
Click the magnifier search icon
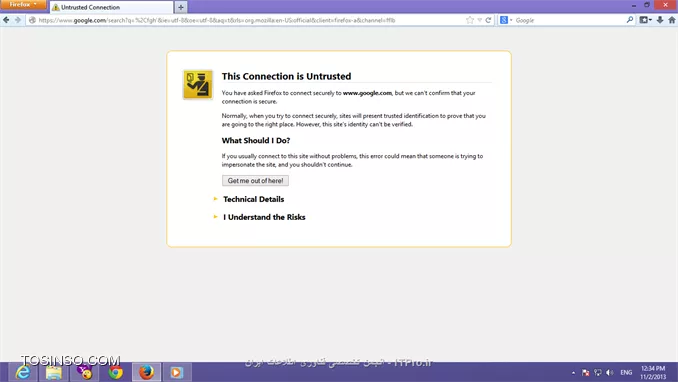[x=630, y=20]
